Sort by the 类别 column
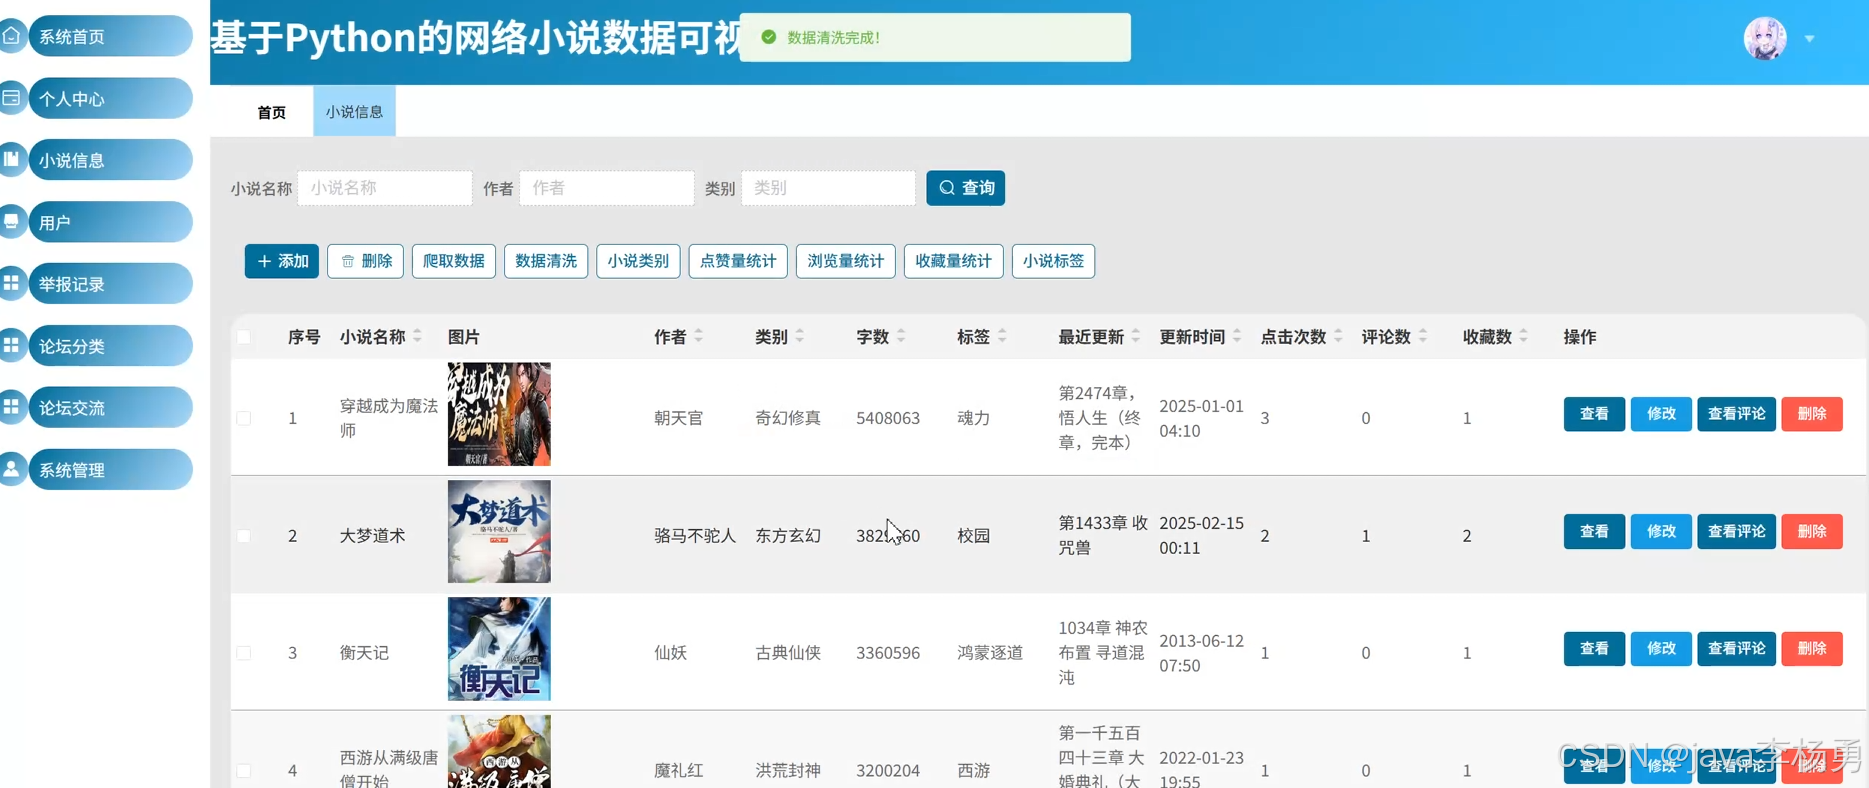The width and height of the screenshot is (1869, 788). coord(799,337)
